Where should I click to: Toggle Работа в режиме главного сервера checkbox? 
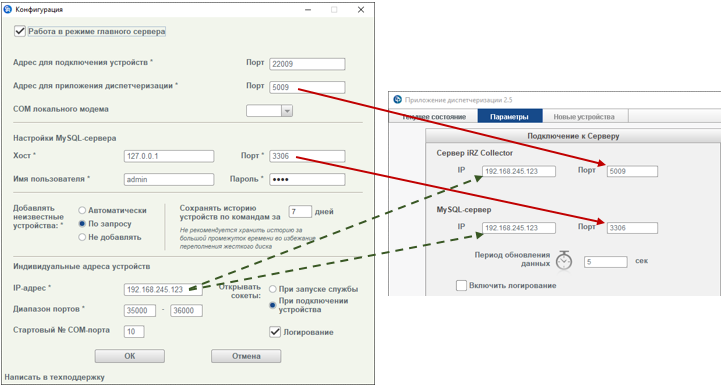tap(19, 31)
